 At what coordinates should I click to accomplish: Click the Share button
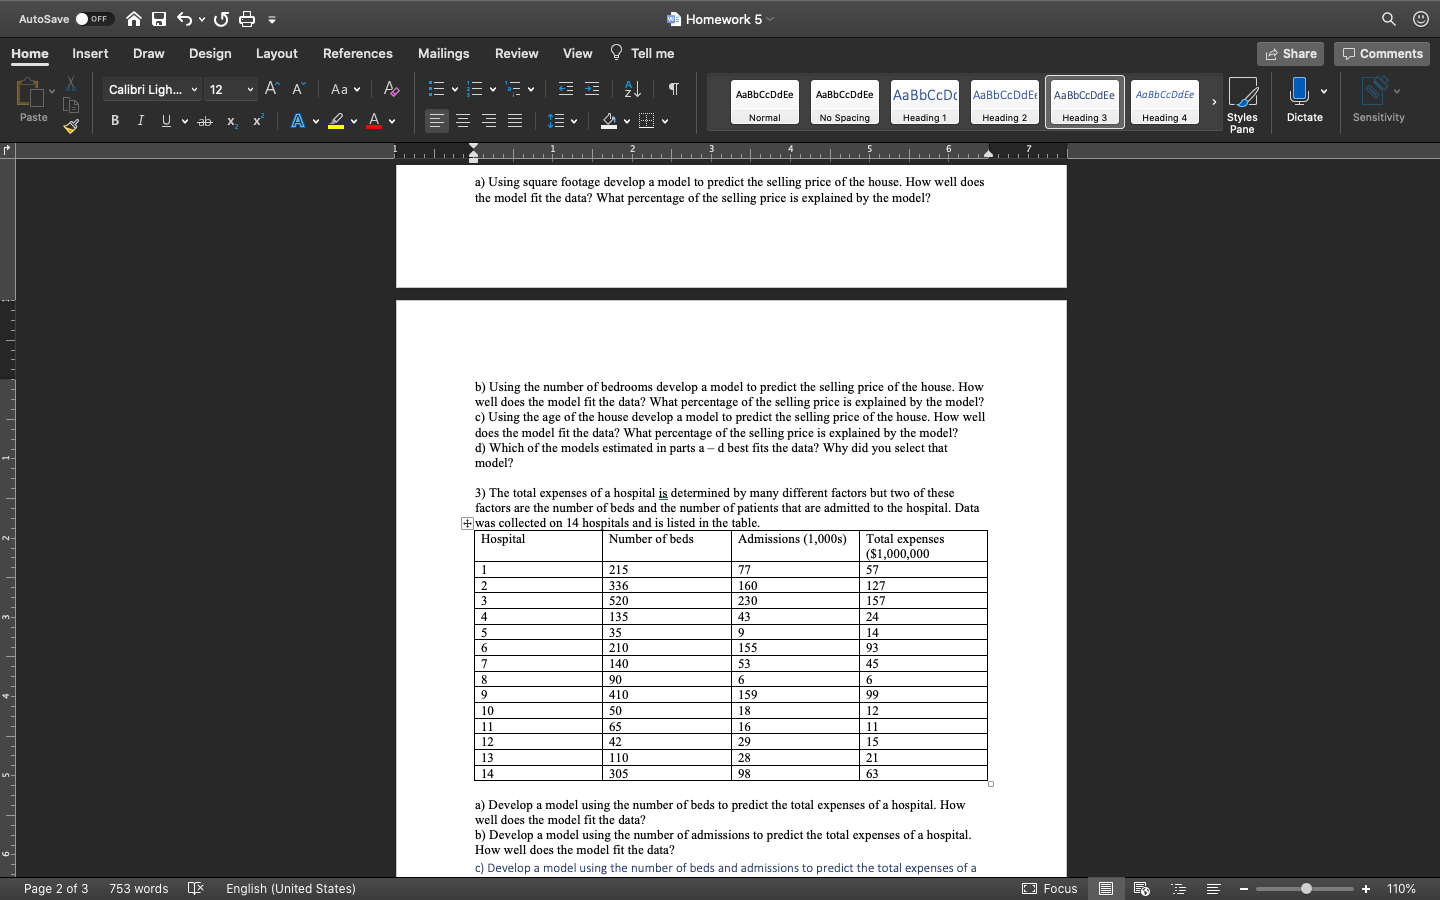point(1290,53)
